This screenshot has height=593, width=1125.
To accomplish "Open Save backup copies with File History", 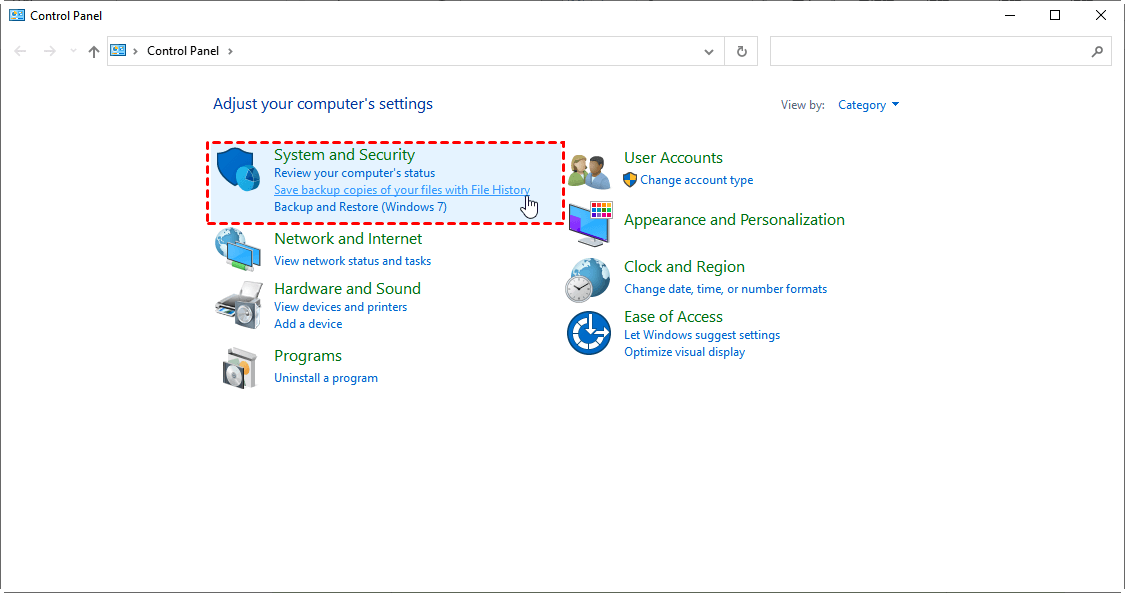I will (402, 190).
